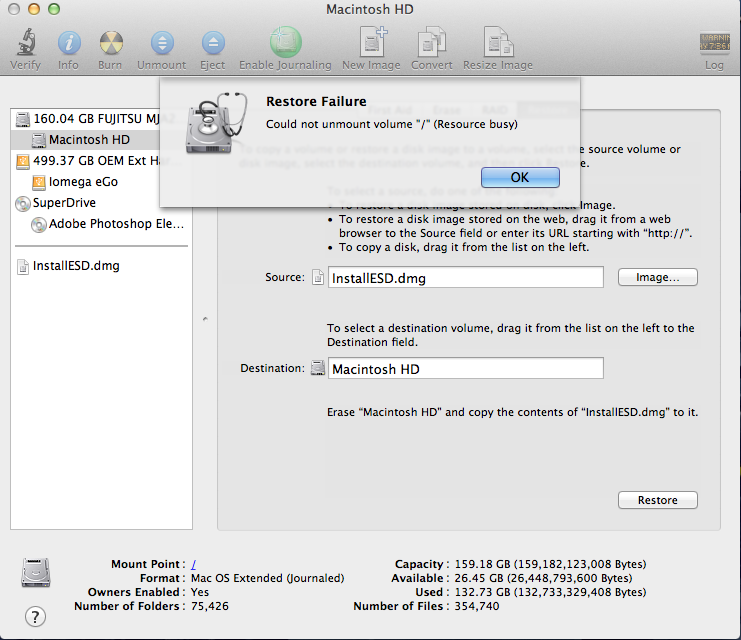The width and height of the screenshot is (741, 640).
Task: Click the Destination field containing Macintosh HD
Action: point(465,368)
